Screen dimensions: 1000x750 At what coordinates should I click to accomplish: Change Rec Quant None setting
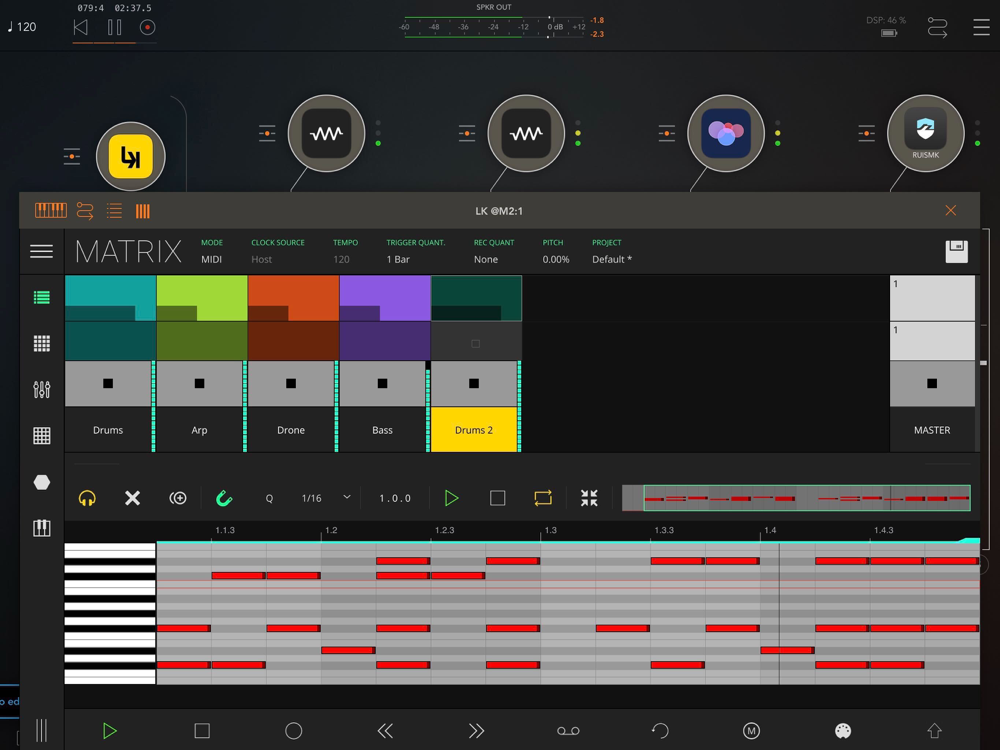tap(486, 259)
